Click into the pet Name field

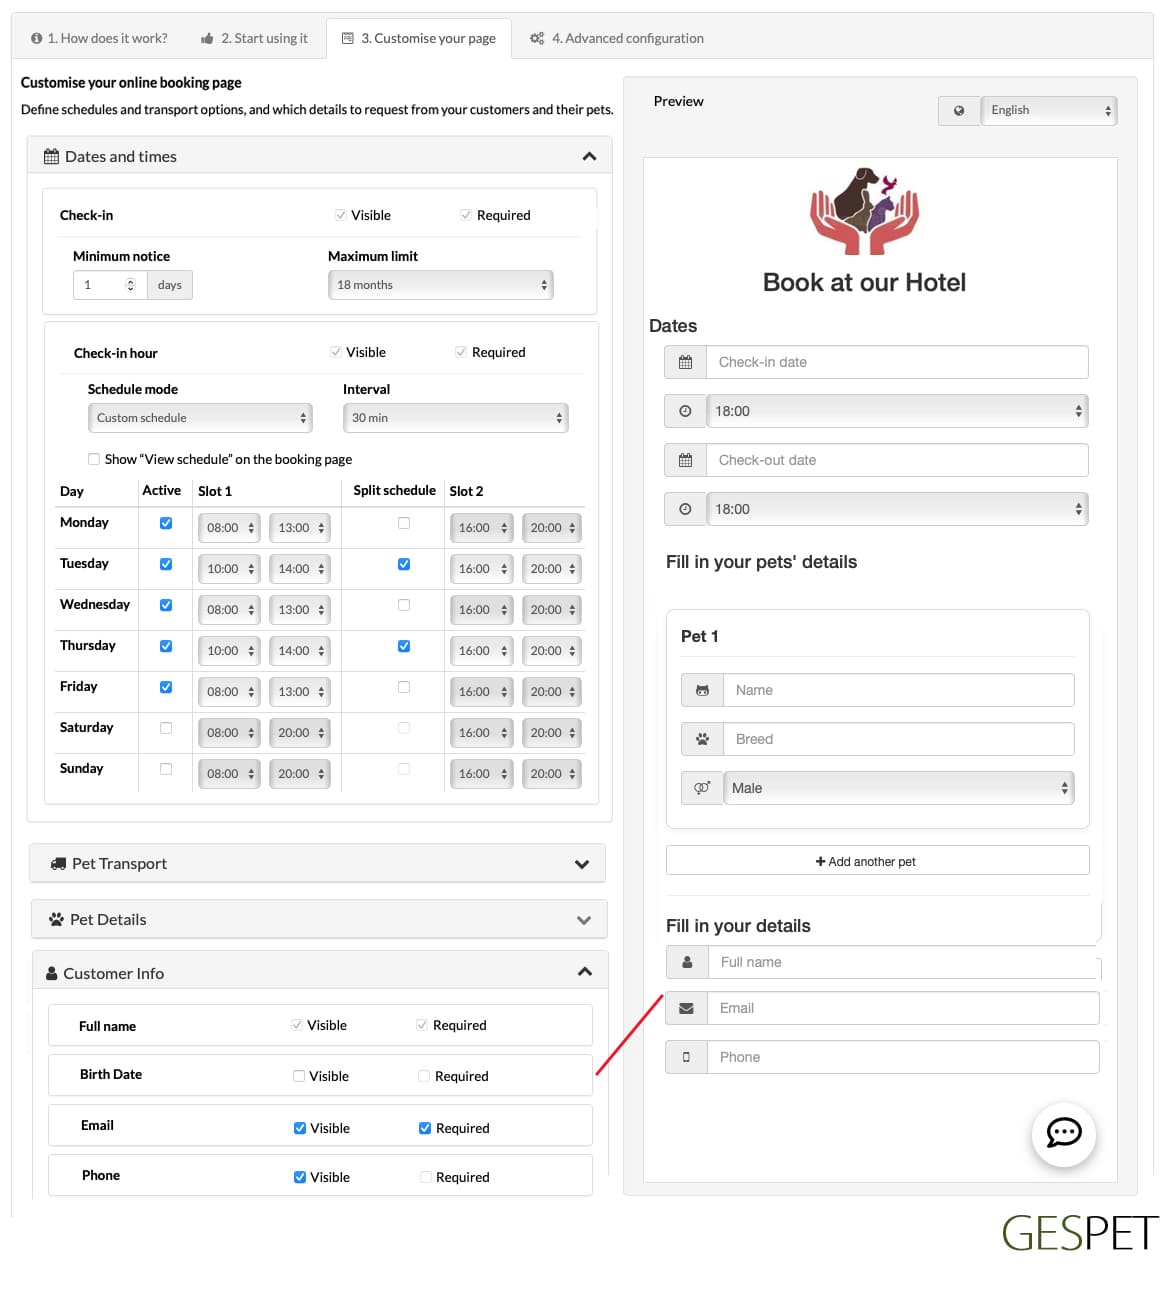coord(898,690)
